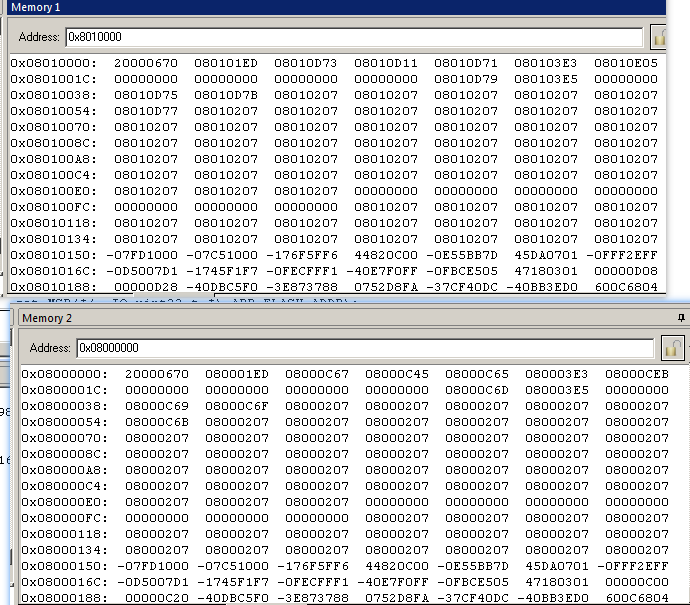
Task: Select value 08000C69 in Memory 2
Action: pyautogui.click(x=157, y=406)
